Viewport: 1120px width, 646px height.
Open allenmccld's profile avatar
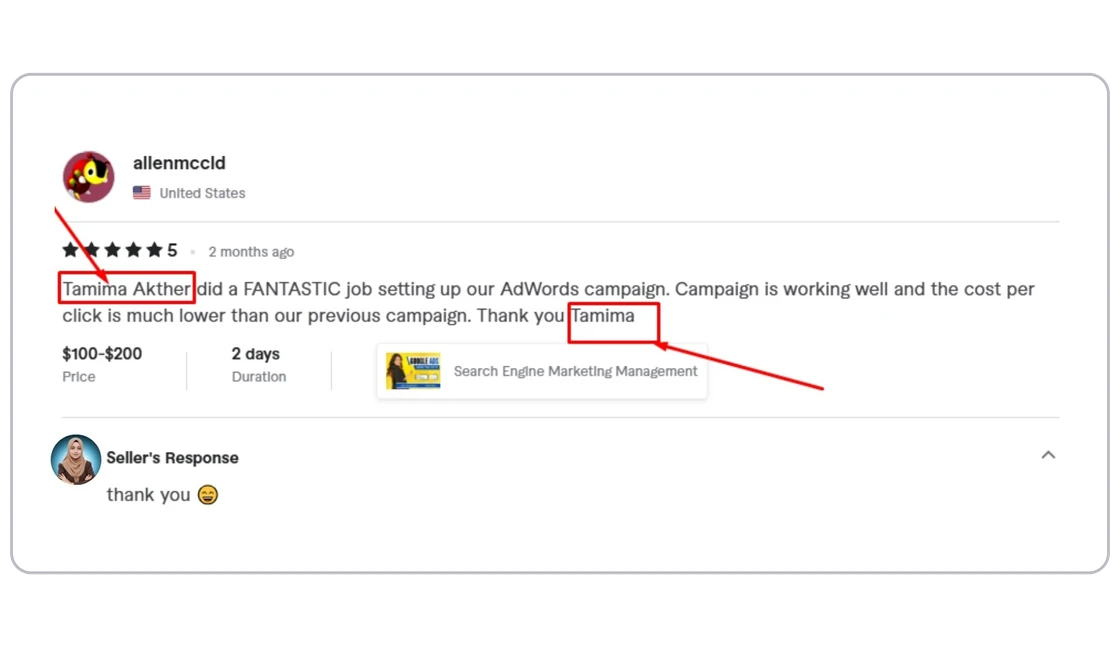pyautogui.click(x=89, y=177)
